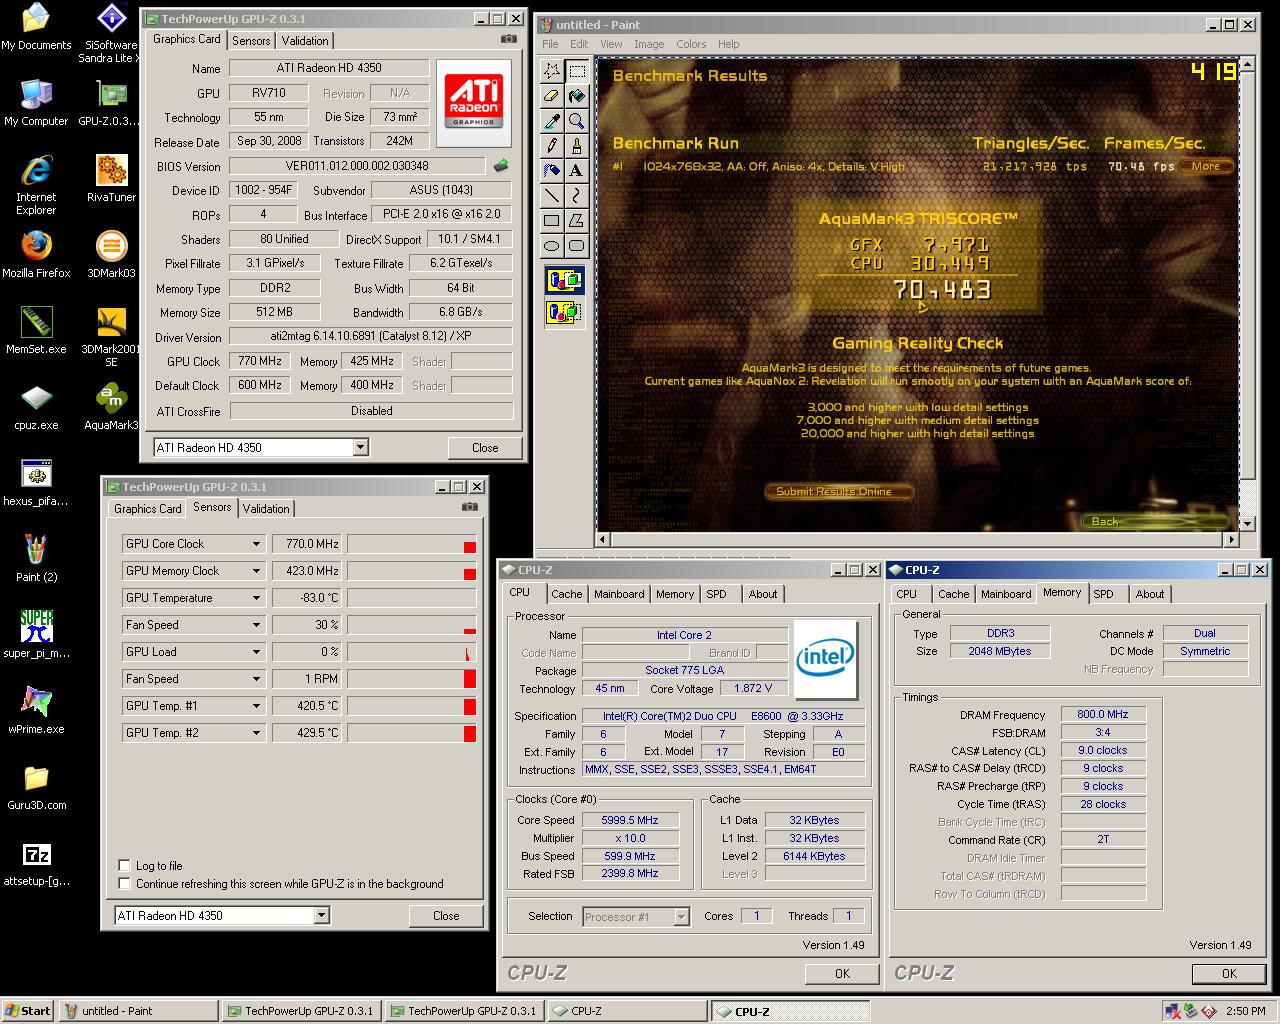This screenshot has height=1024, width=1280.
Task: Select the Ellipse shape tool
Action: coord(551,246)
